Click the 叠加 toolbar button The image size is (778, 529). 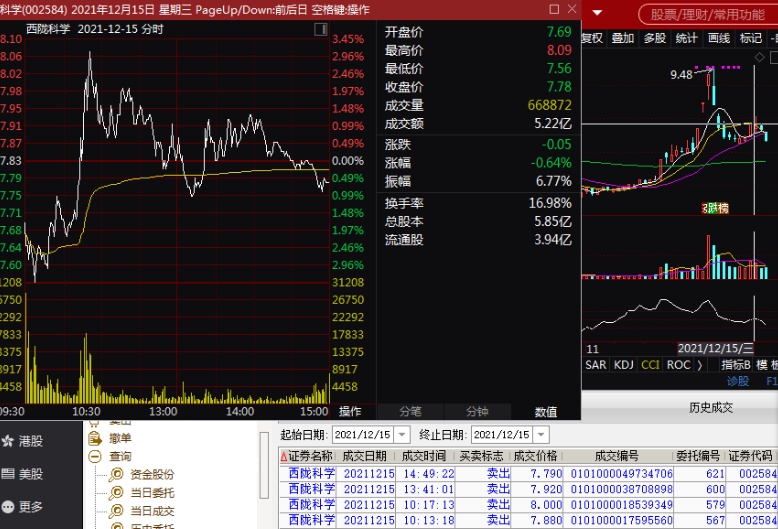(623, 38)
